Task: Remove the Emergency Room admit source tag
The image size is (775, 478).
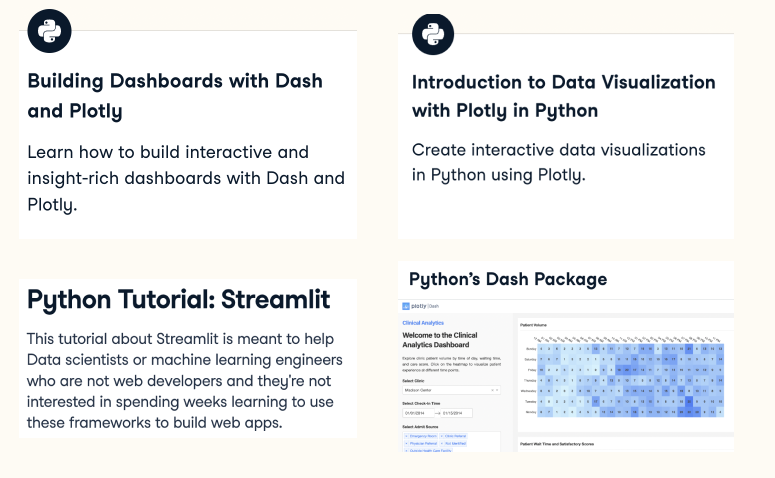Action: click(x=406, y=436)
